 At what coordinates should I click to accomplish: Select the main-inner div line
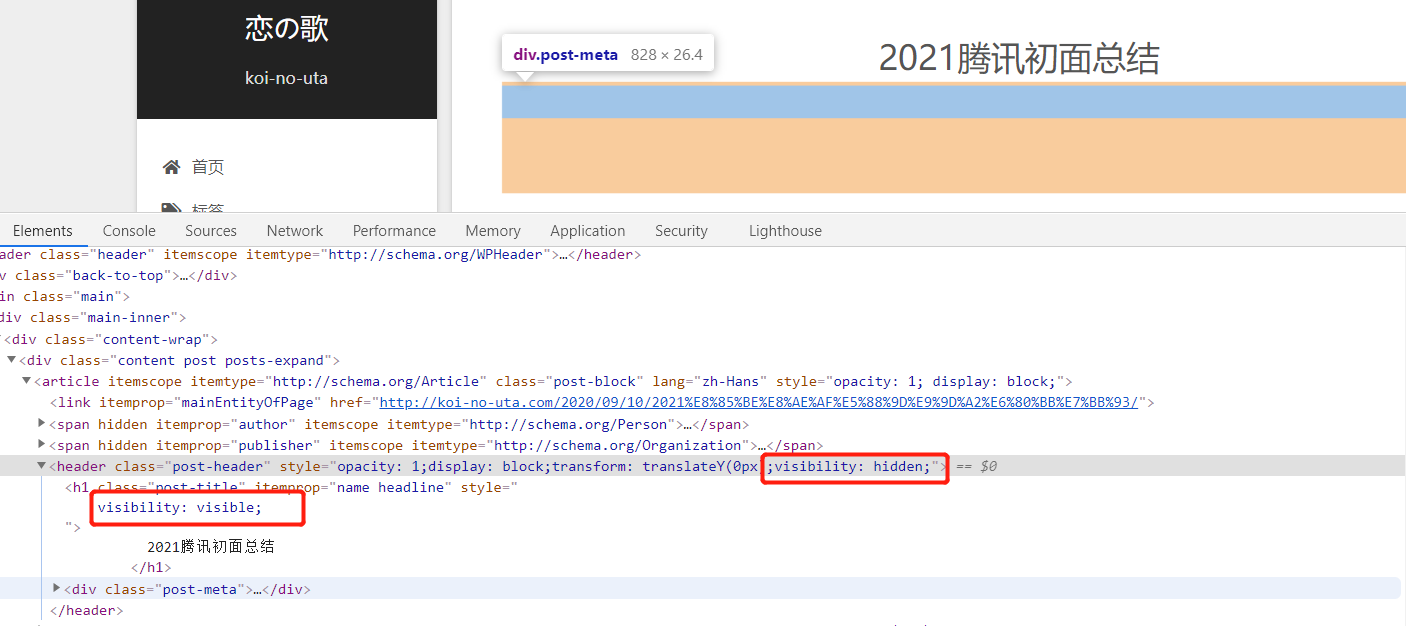93,318
